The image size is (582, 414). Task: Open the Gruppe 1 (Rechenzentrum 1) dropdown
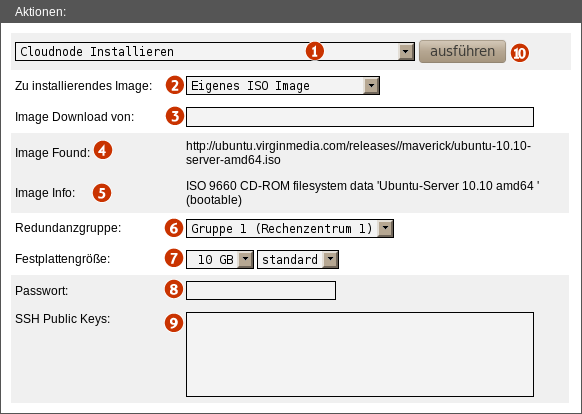(290, 228)
